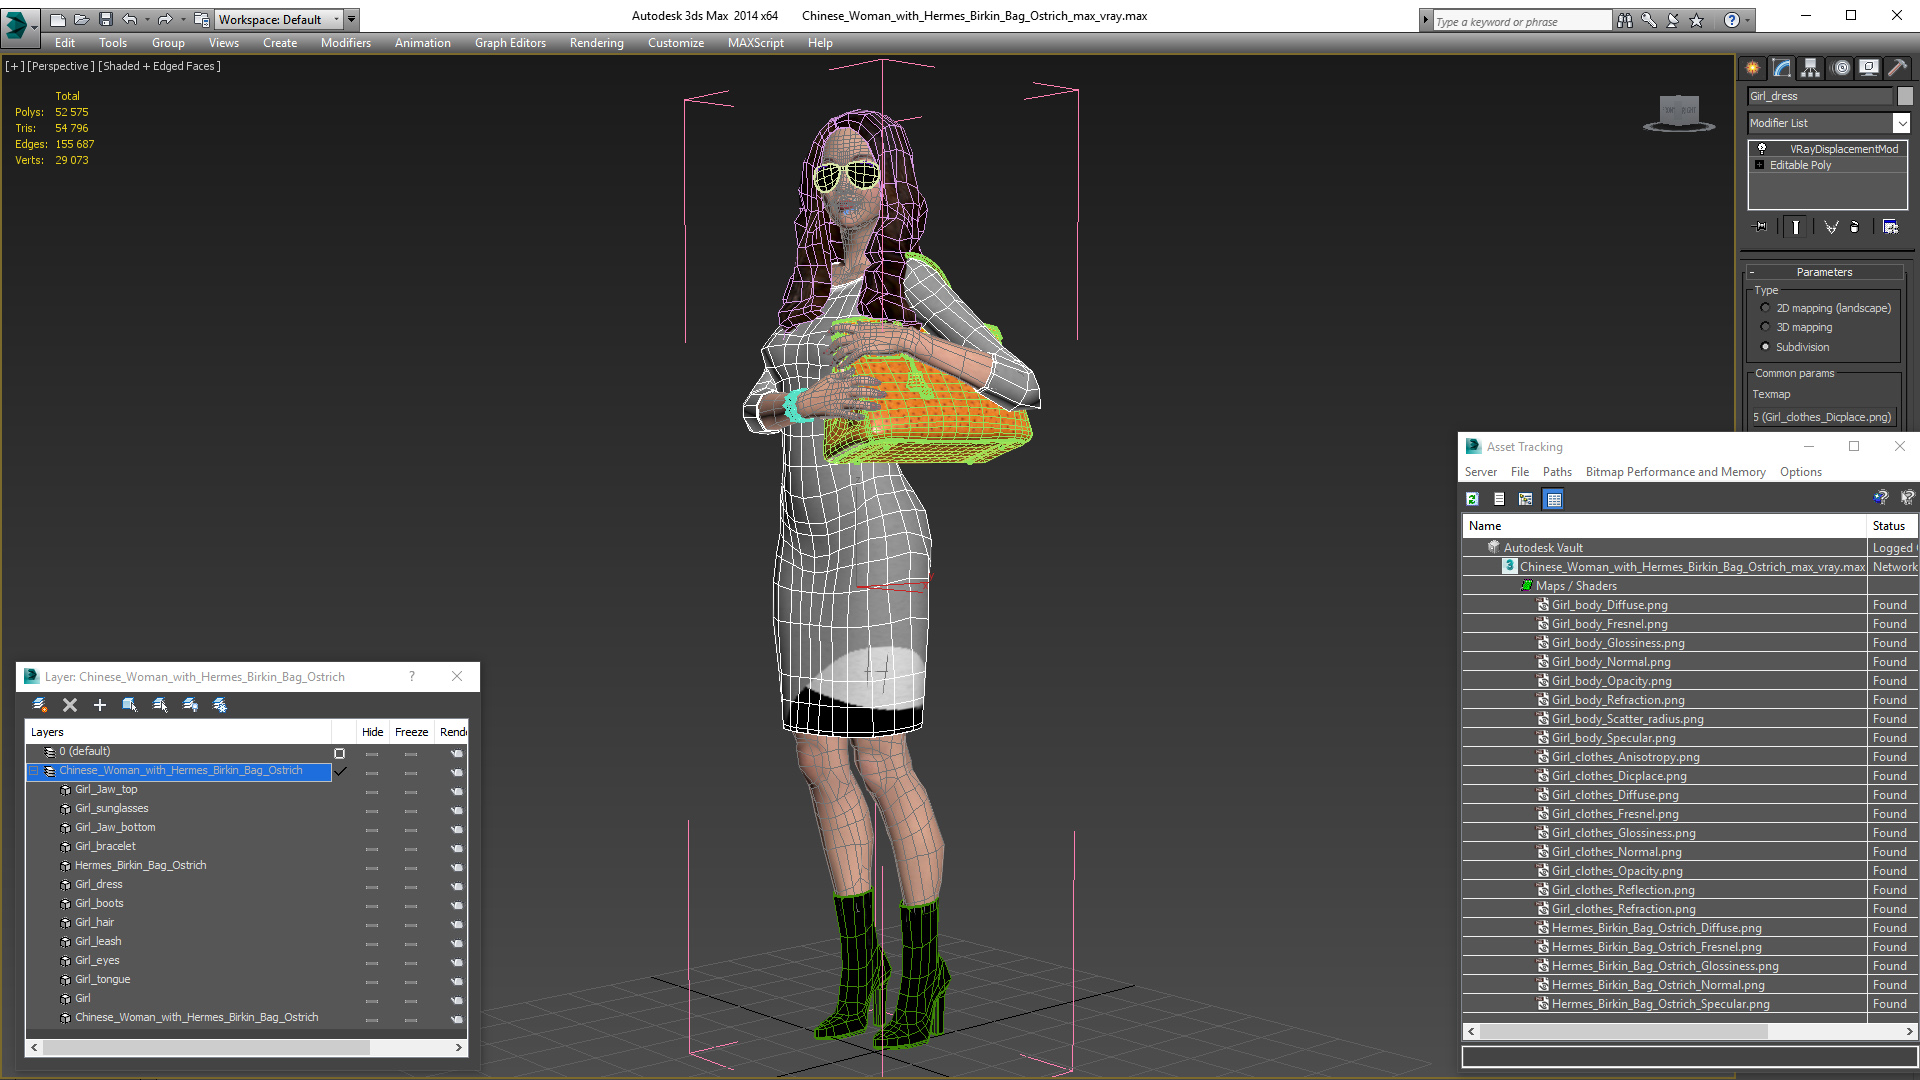Image resolution: width=1920 pixels, height=1080 pixels.
Task: Click the New Scene icon
Action: pos(57,19)
